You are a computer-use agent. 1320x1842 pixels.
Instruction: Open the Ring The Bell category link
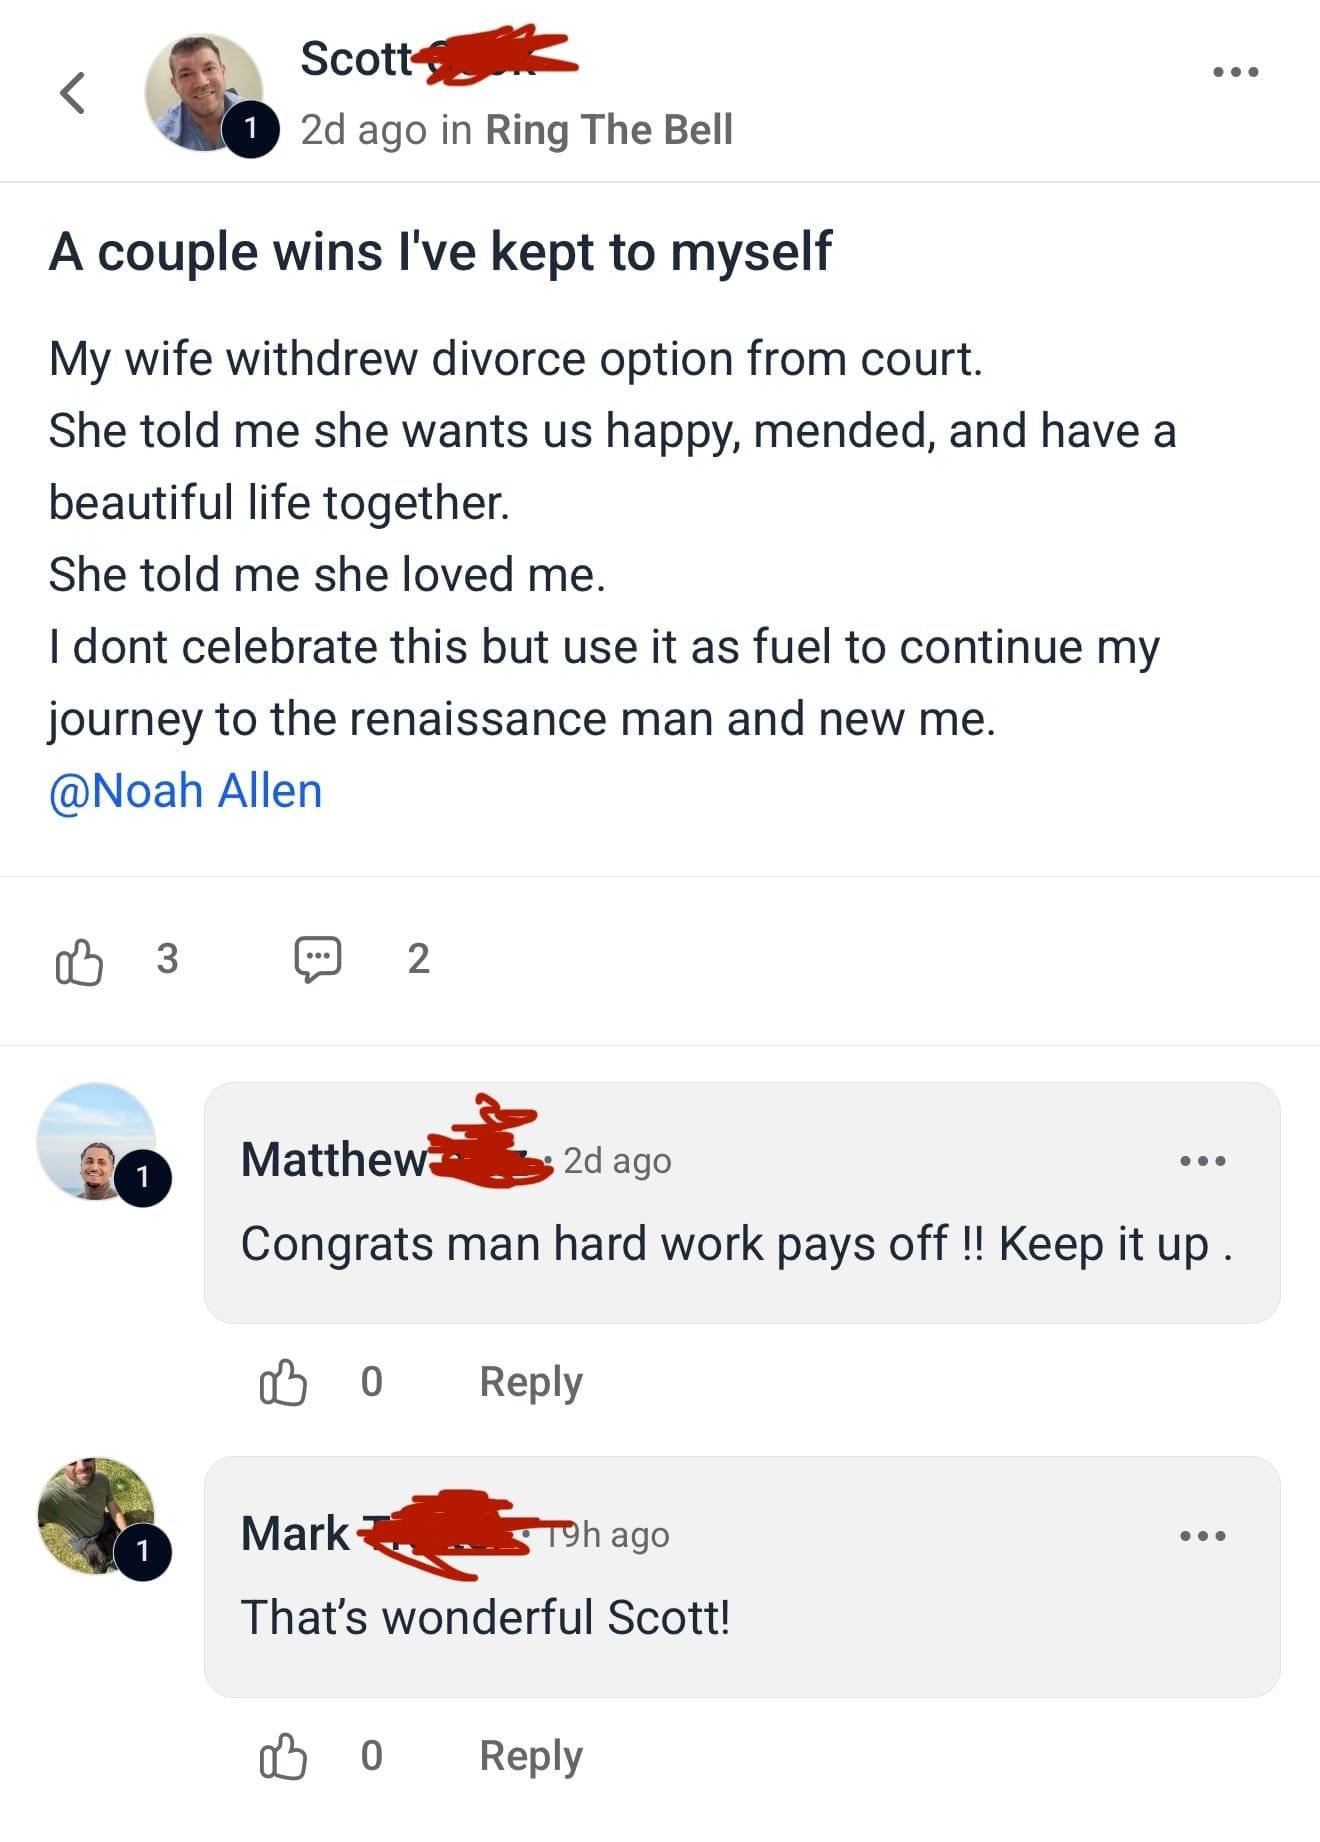point(608,130)
